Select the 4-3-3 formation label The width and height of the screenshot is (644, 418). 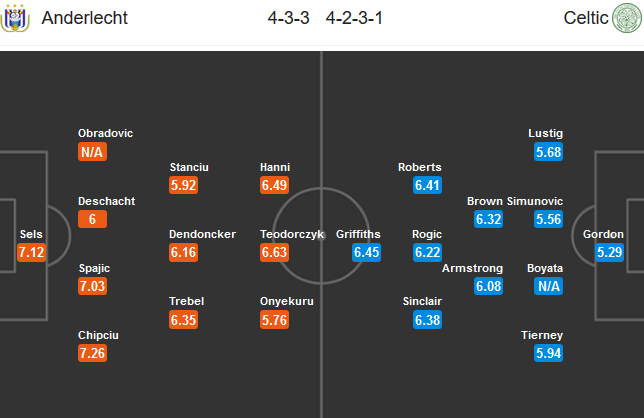(x=288, y=18)
